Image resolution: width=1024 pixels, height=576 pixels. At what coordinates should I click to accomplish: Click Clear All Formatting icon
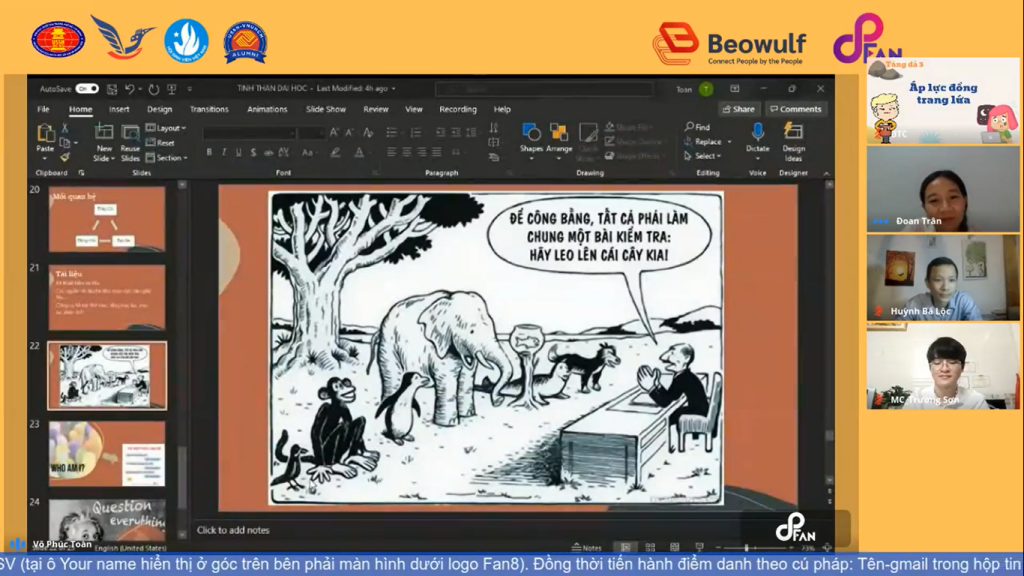point(368,133)
